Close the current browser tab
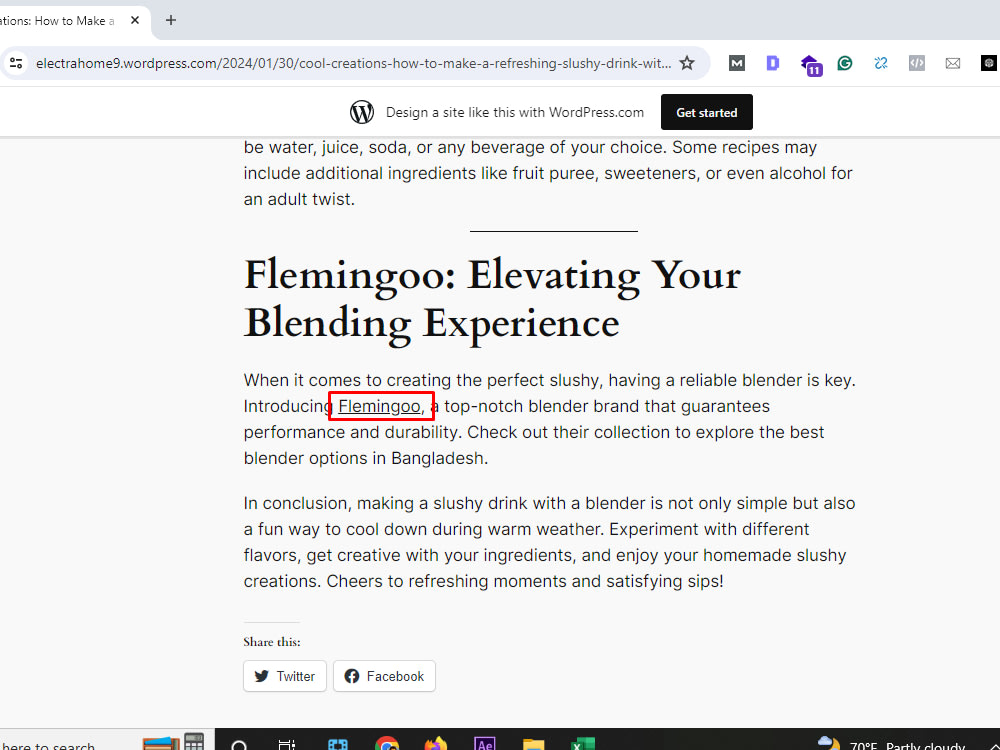The width and height of the screenshot is (1000, 750). tap(135, 20)
